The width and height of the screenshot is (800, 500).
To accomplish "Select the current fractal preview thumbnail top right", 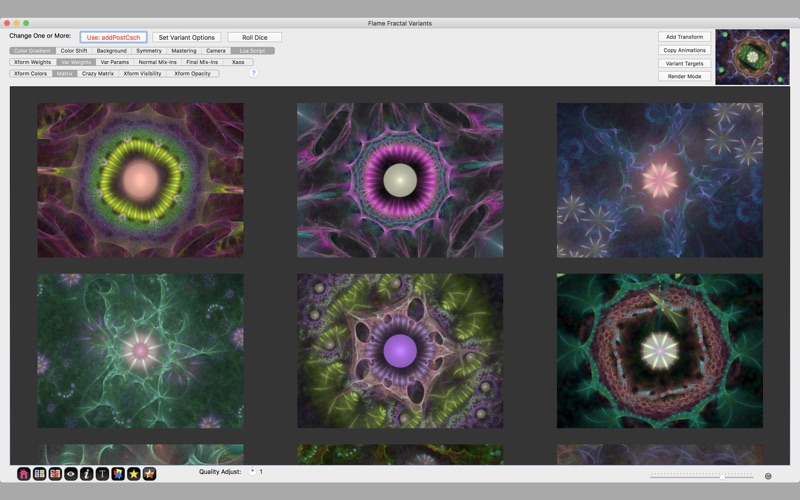I will (x=752, y=57).
